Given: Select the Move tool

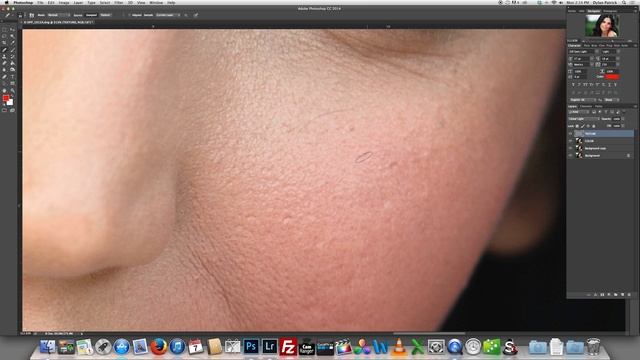Looking at the screenshot, I should point(13,30).
